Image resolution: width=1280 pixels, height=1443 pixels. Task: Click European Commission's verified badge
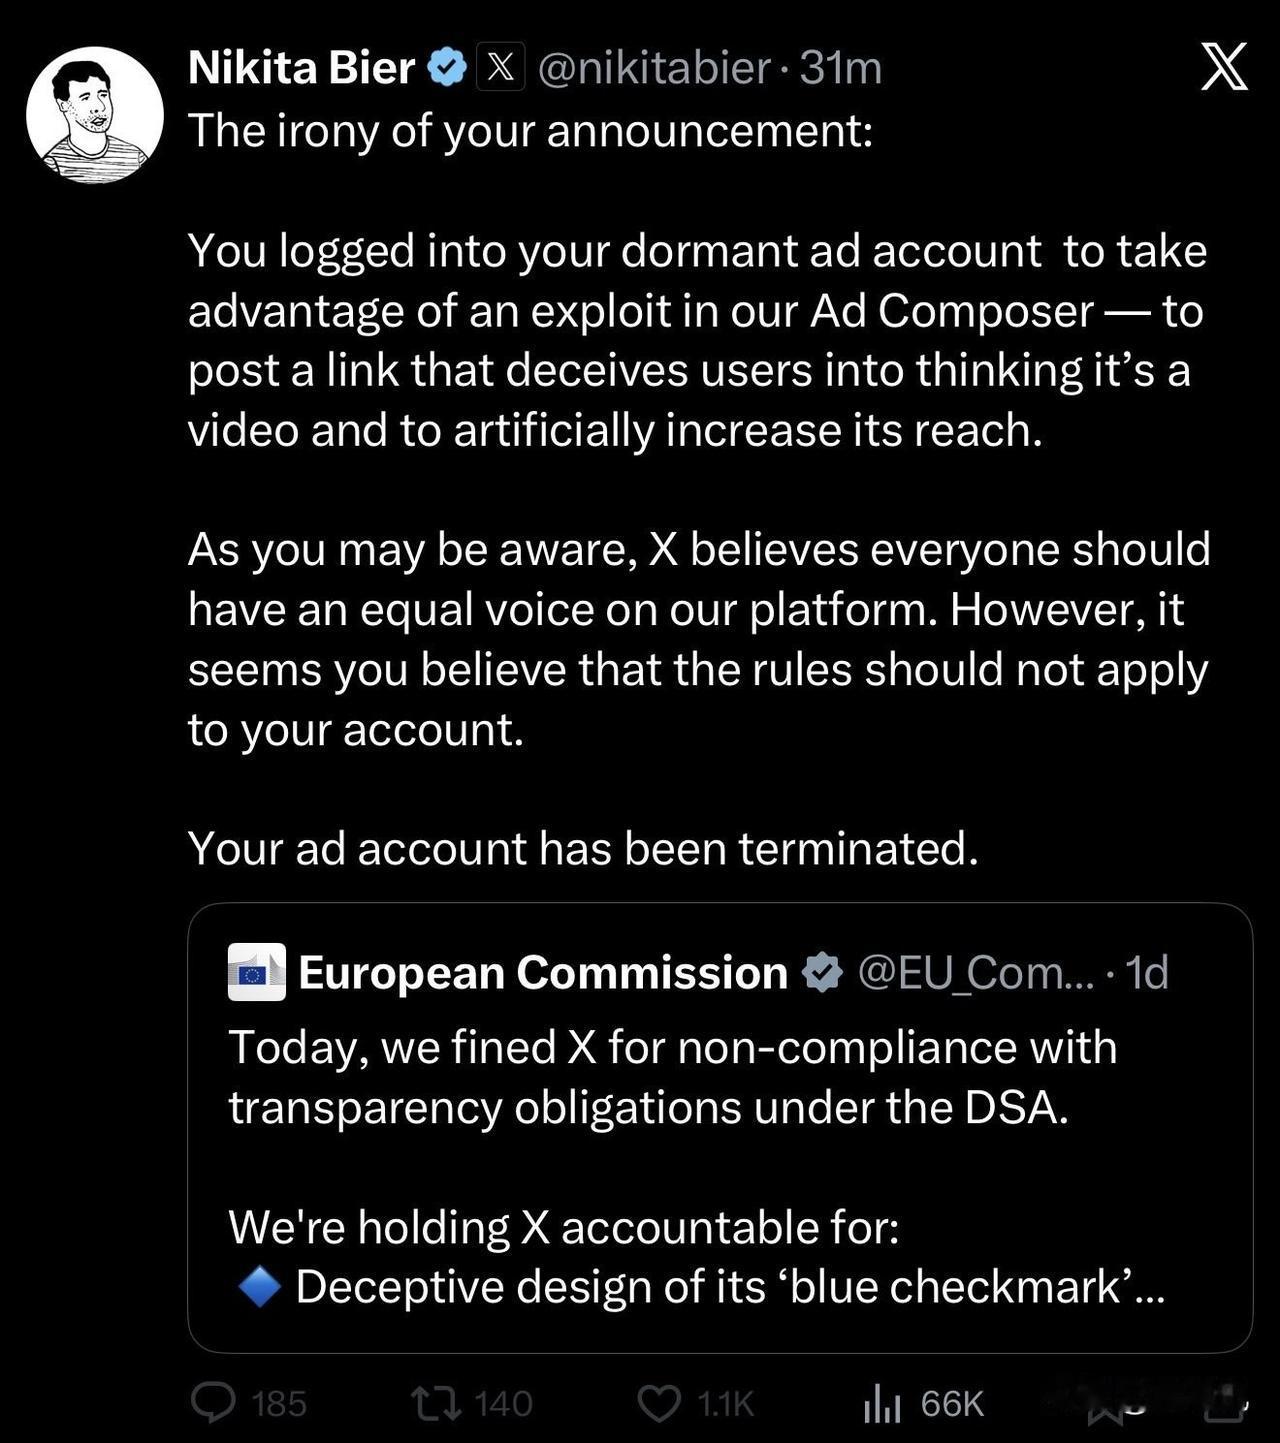click(x=823, y=972)
